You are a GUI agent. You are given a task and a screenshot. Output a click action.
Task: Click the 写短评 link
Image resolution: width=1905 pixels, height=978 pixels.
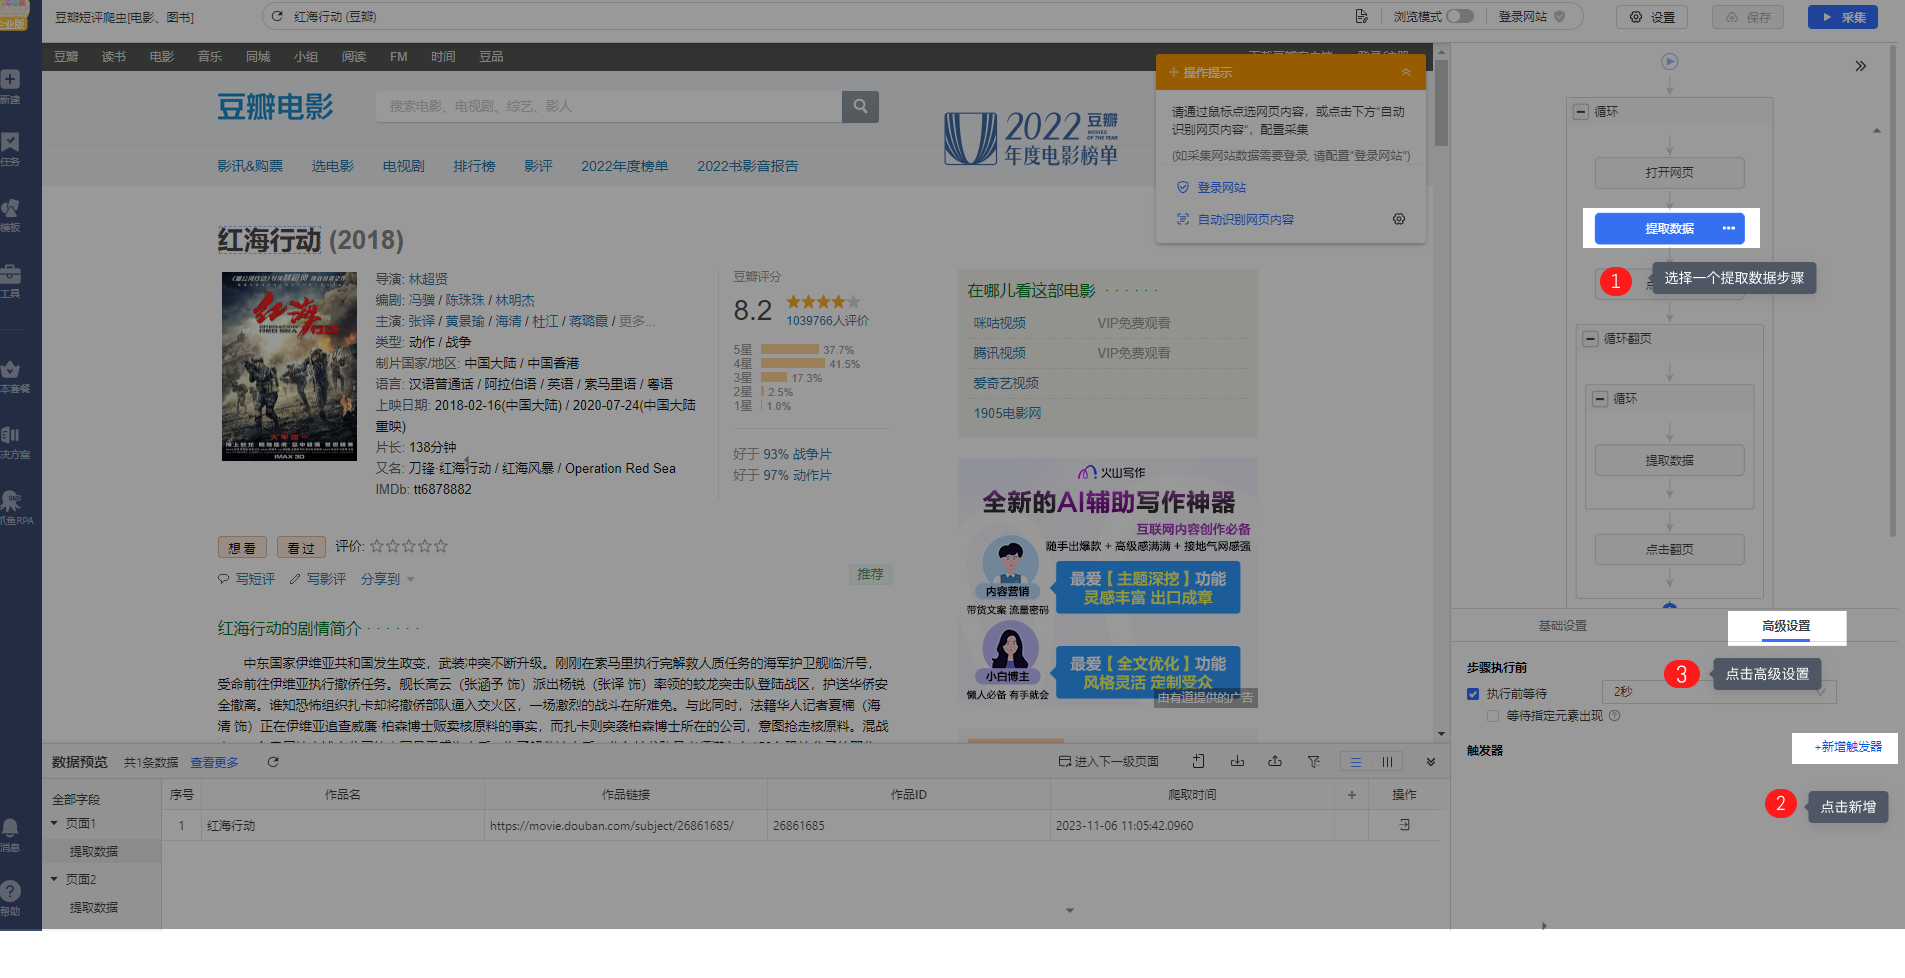coord(254,579)
